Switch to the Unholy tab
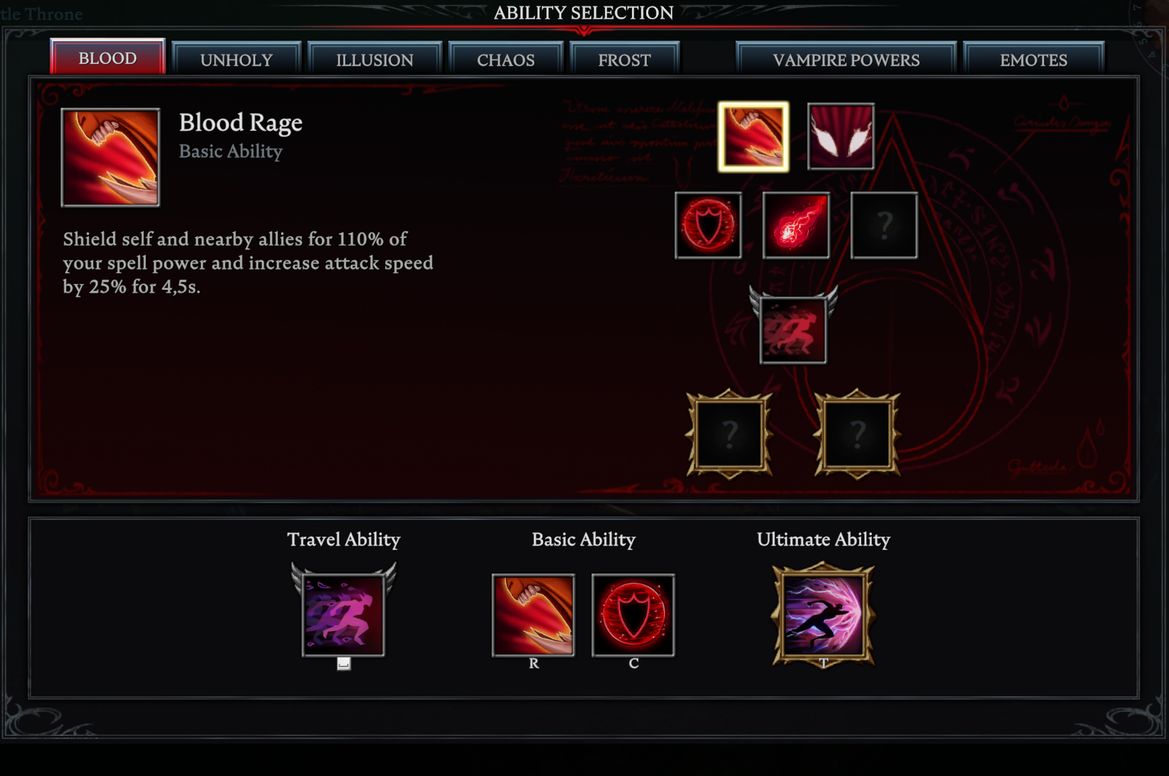The height and width of the screenshot is (776, 1169). tap(236, 59)
